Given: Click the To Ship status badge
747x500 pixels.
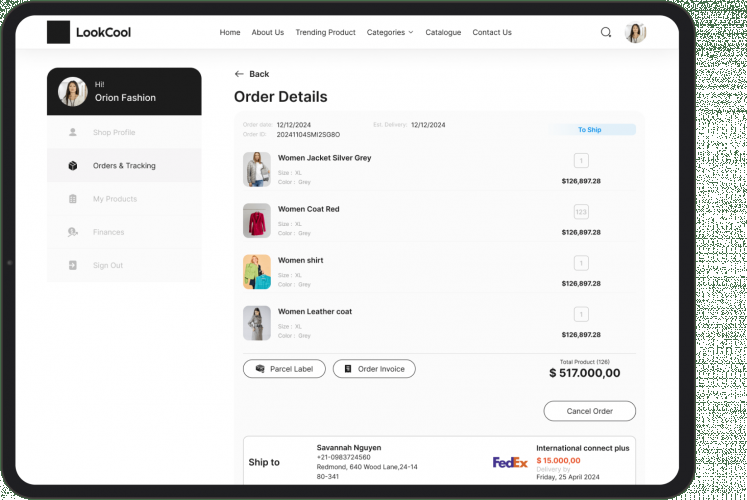Looking at the screenshot, I should 590,130.
